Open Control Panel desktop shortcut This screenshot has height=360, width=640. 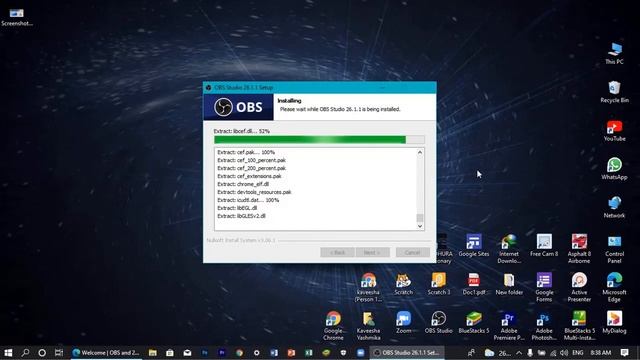tap(614, 249)
